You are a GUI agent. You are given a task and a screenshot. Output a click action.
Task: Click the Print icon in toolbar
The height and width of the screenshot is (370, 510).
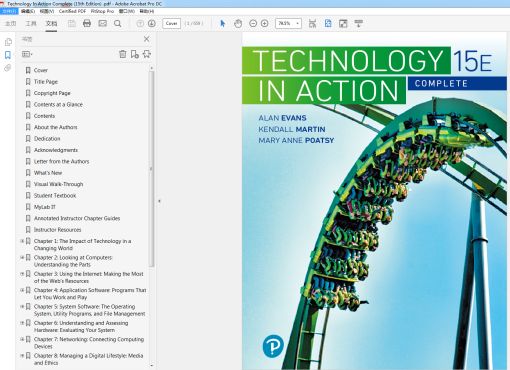tap(87, 23)
